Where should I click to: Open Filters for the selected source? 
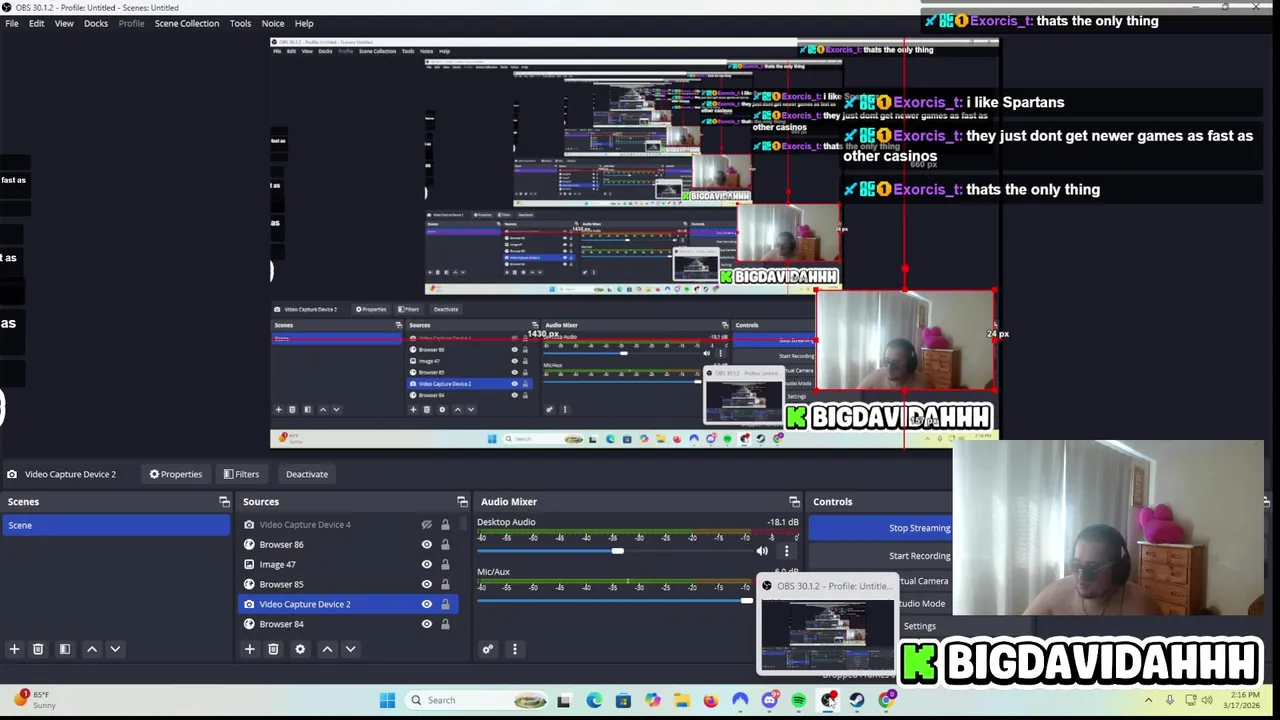click(x=241, y=474)
